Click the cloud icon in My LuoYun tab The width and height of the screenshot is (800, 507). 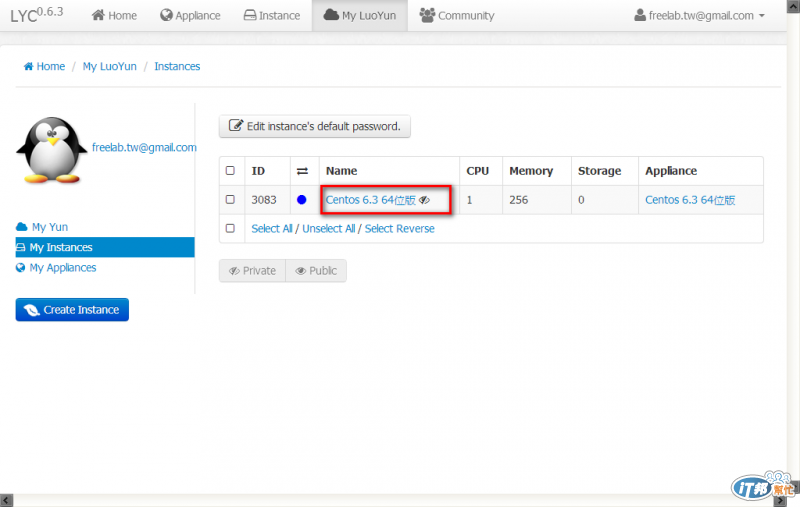click(x=331, y=15)
